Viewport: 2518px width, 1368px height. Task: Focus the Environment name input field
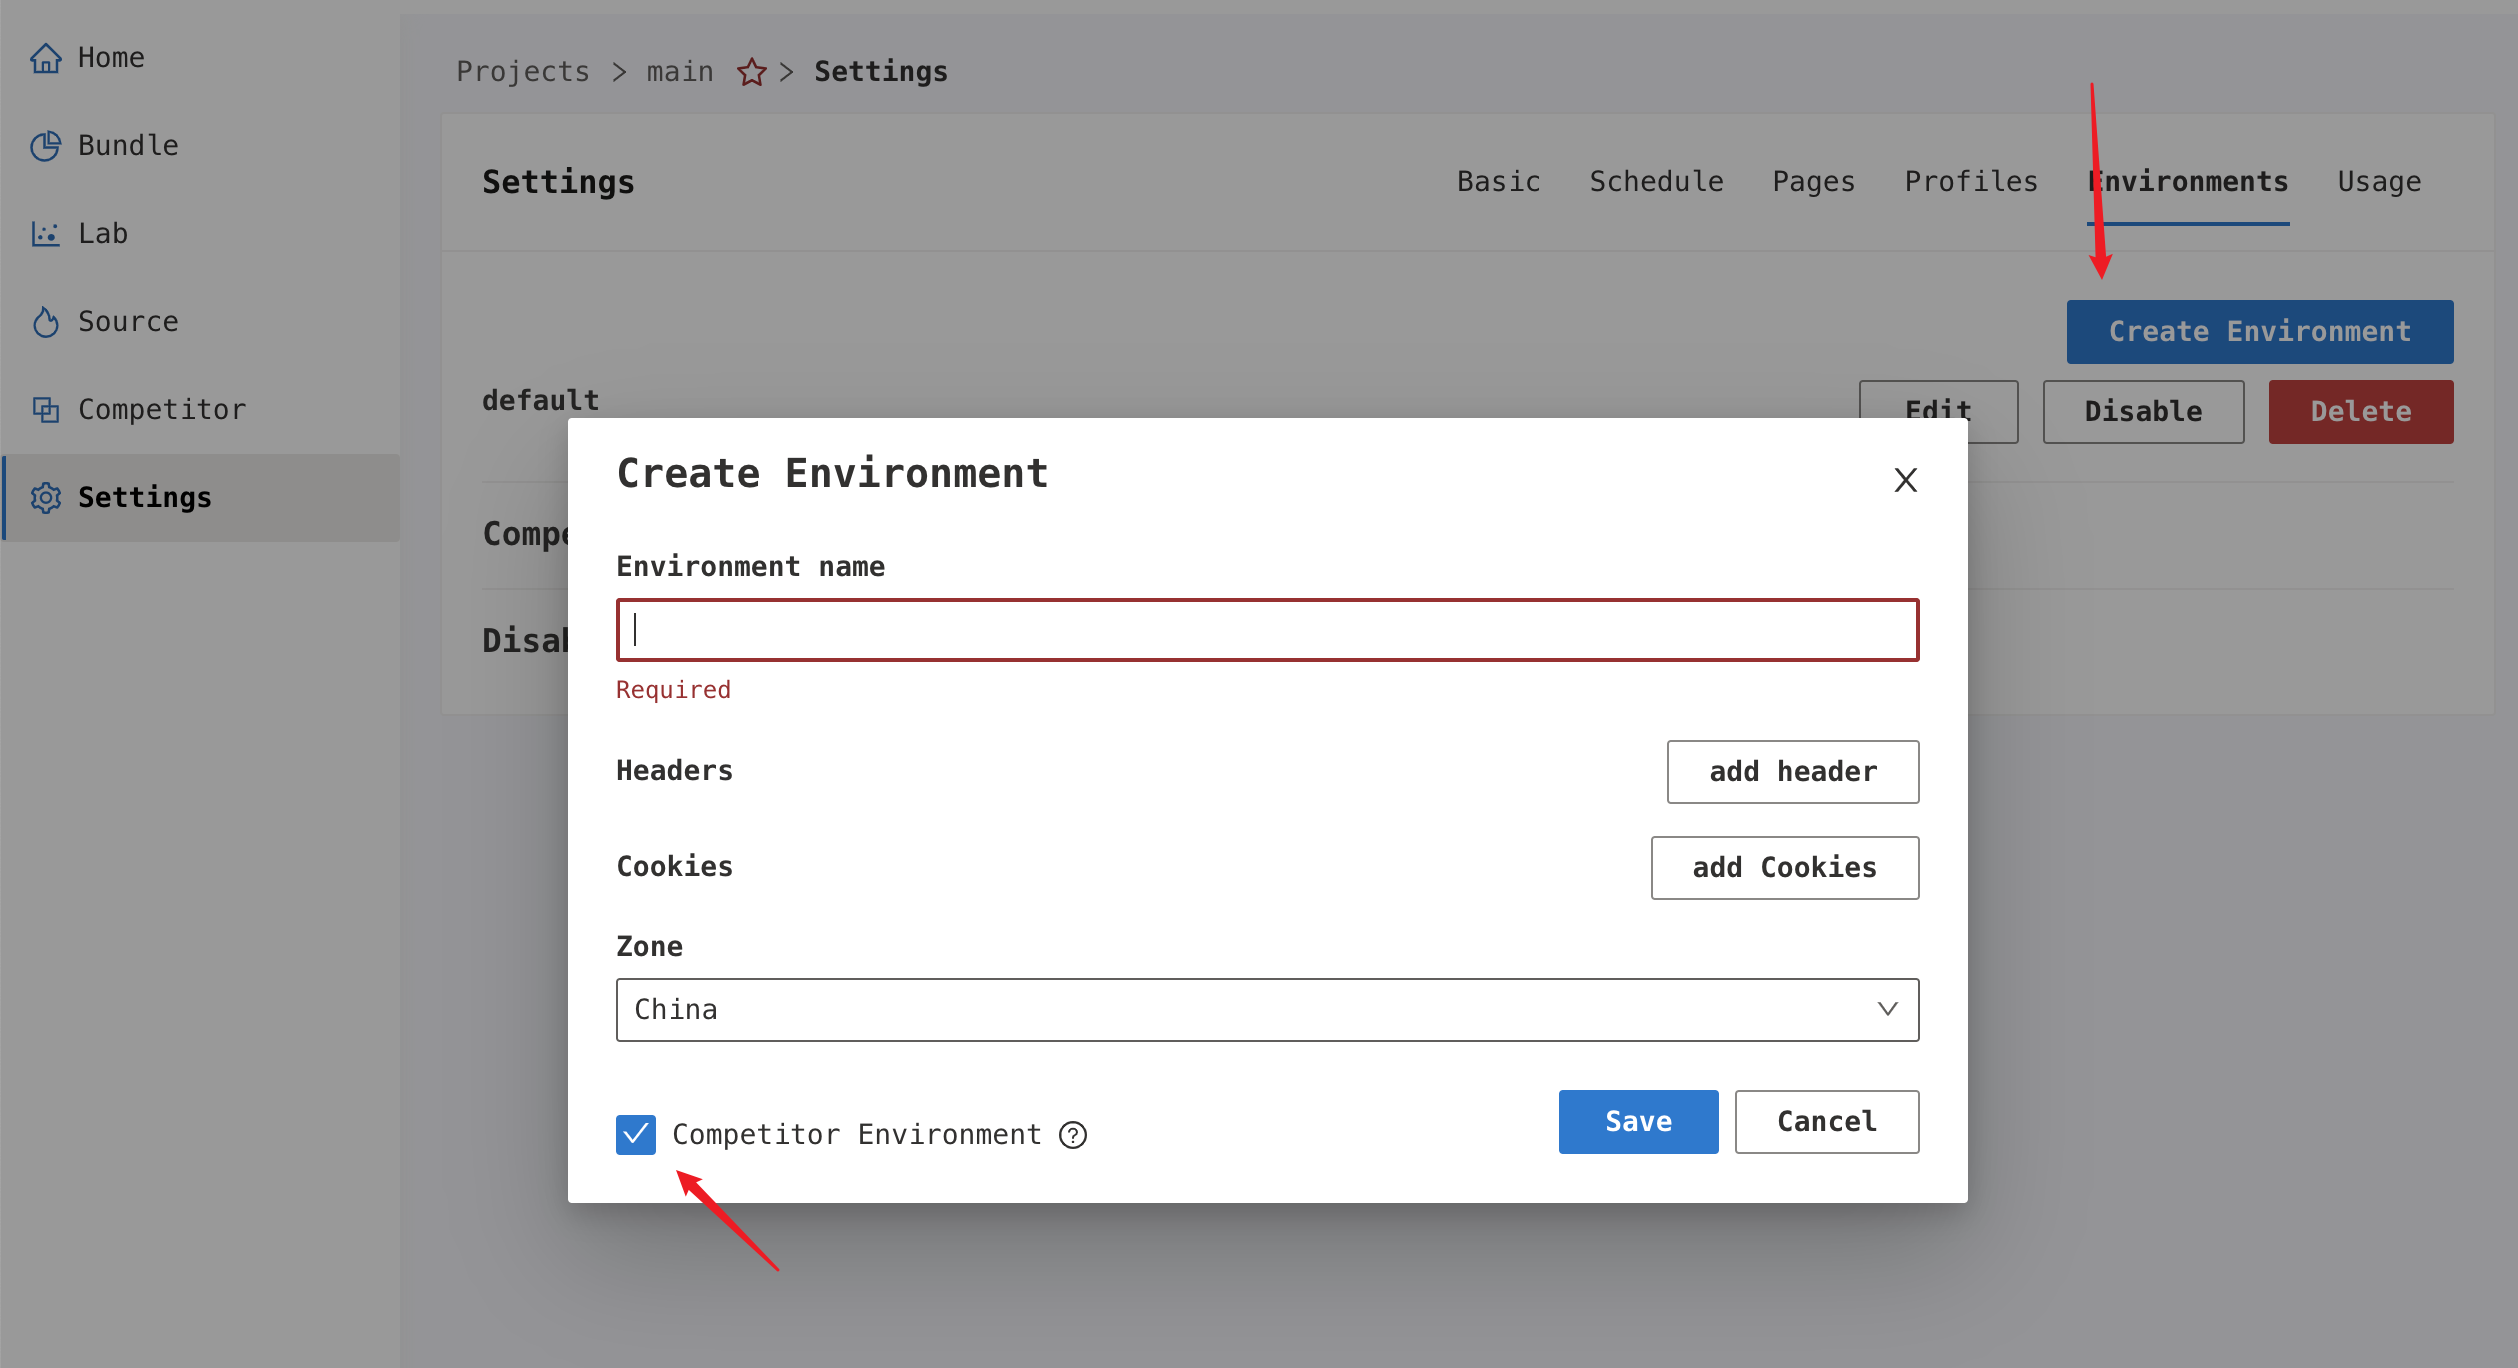pos(1267,630)
